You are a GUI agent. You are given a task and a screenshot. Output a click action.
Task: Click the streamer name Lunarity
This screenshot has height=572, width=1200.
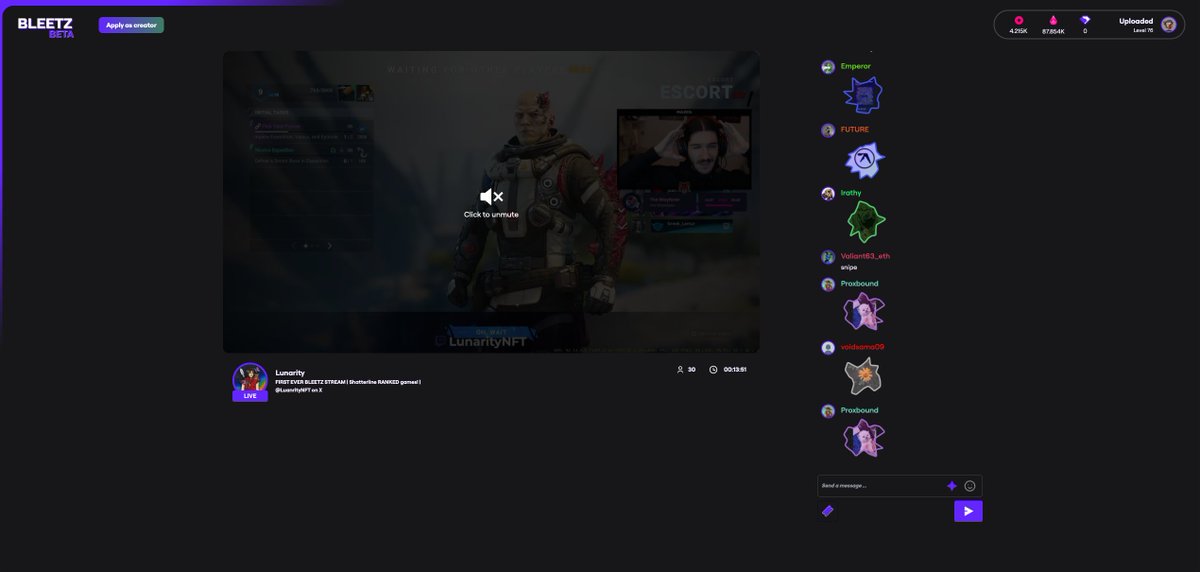290,372
